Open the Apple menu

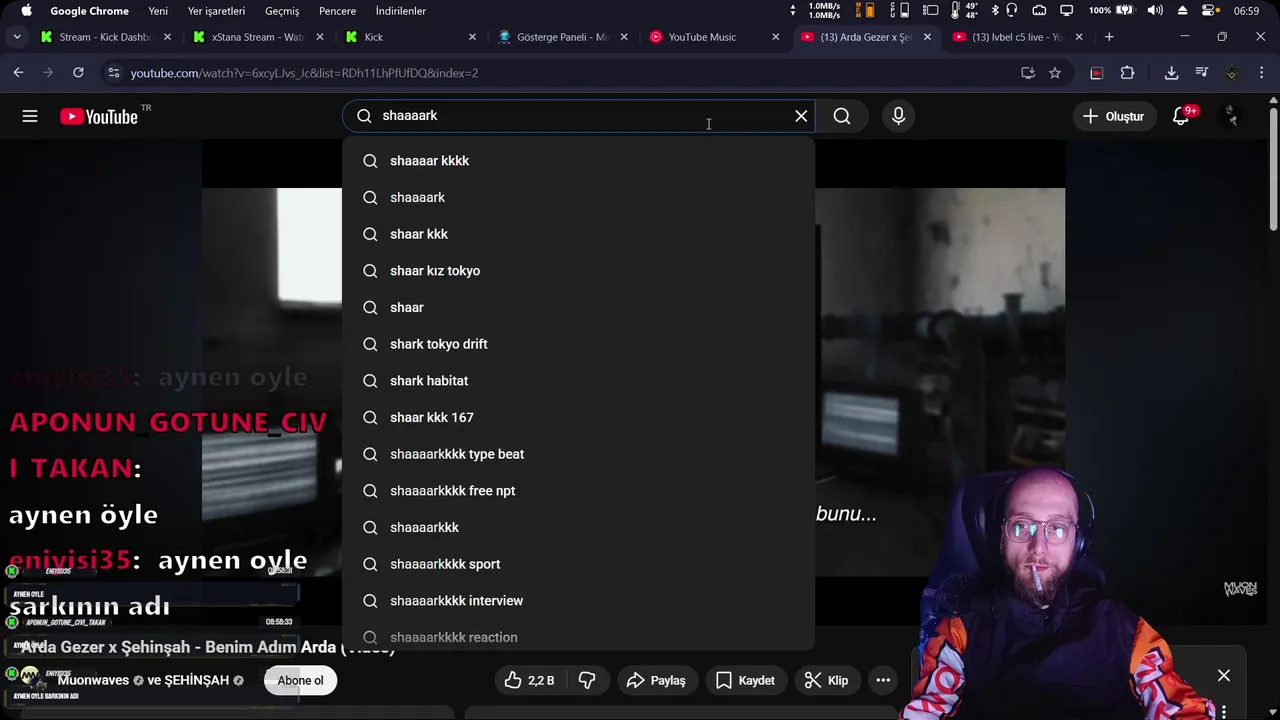27,11
